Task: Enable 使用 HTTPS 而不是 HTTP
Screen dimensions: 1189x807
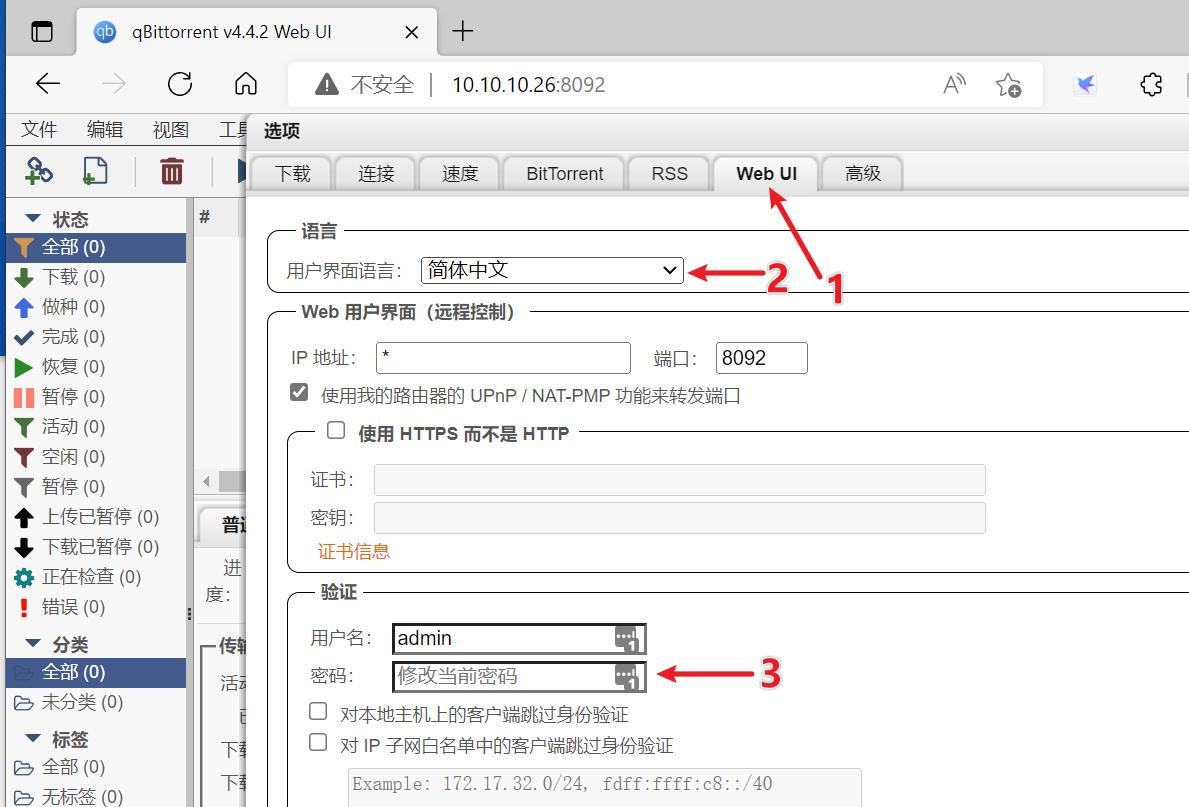Action: (x=336, y=431)
